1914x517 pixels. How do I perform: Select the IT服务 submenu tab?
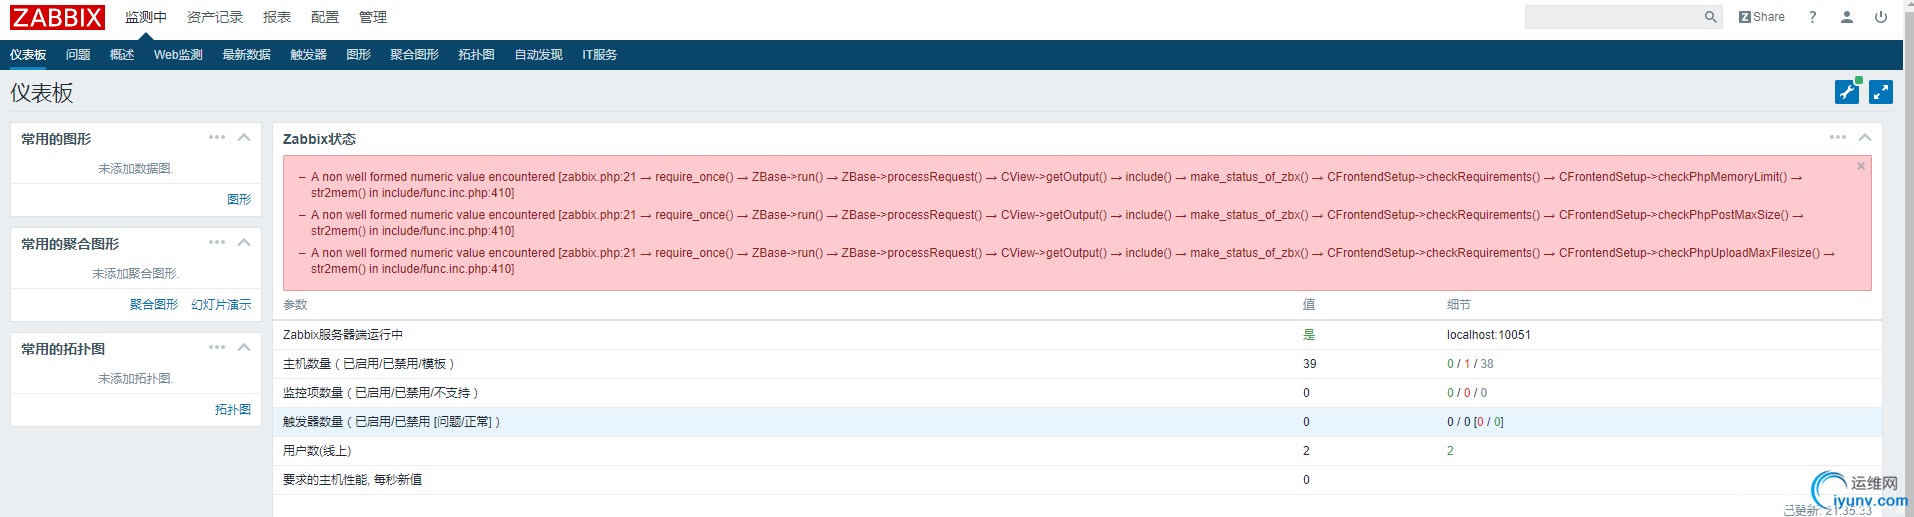(x=600, y=55)
